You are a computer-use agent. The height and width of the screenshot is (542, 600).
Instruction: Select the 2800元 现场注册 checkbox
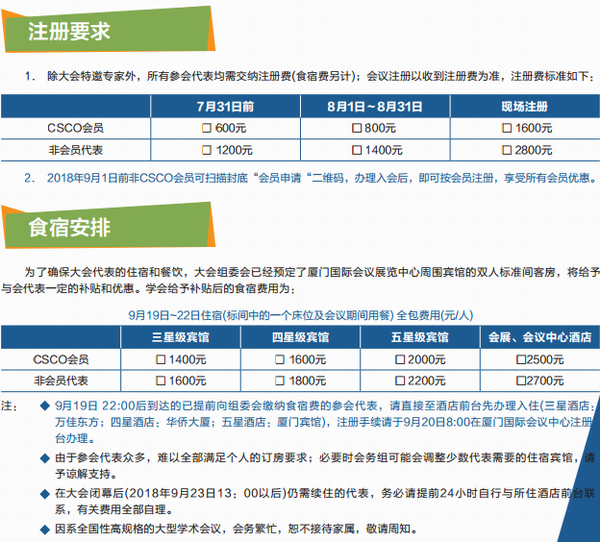click(x=507, y=150)
